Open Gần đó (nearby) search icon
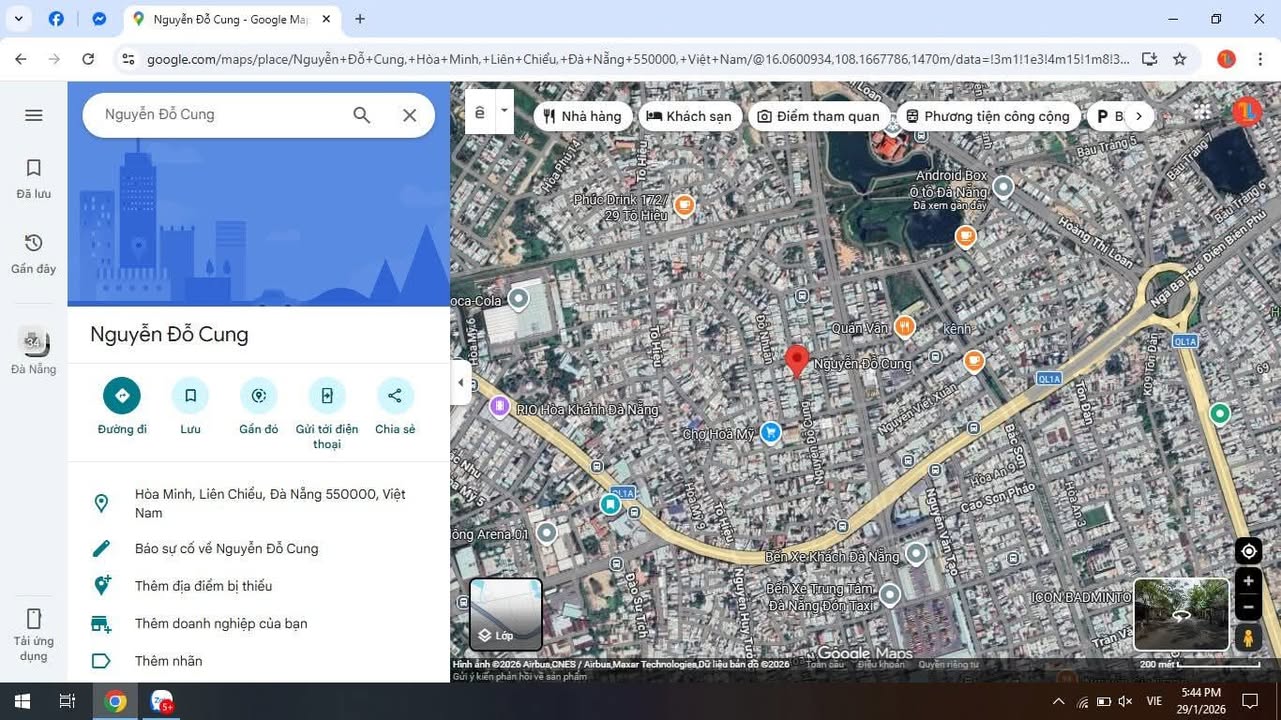Viewport: 1281px width, 720px height. point(257,395)
